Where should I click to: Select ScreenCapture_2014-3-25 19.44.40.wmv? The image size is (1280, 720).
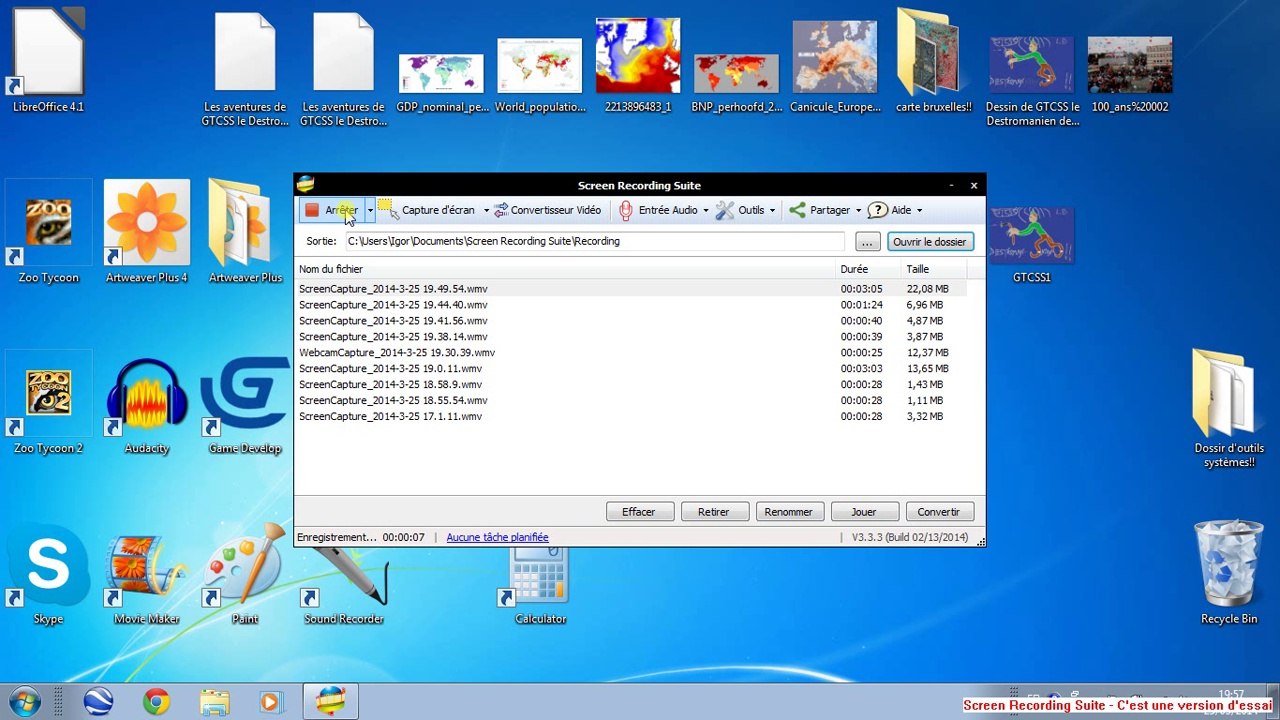point(632,305)
